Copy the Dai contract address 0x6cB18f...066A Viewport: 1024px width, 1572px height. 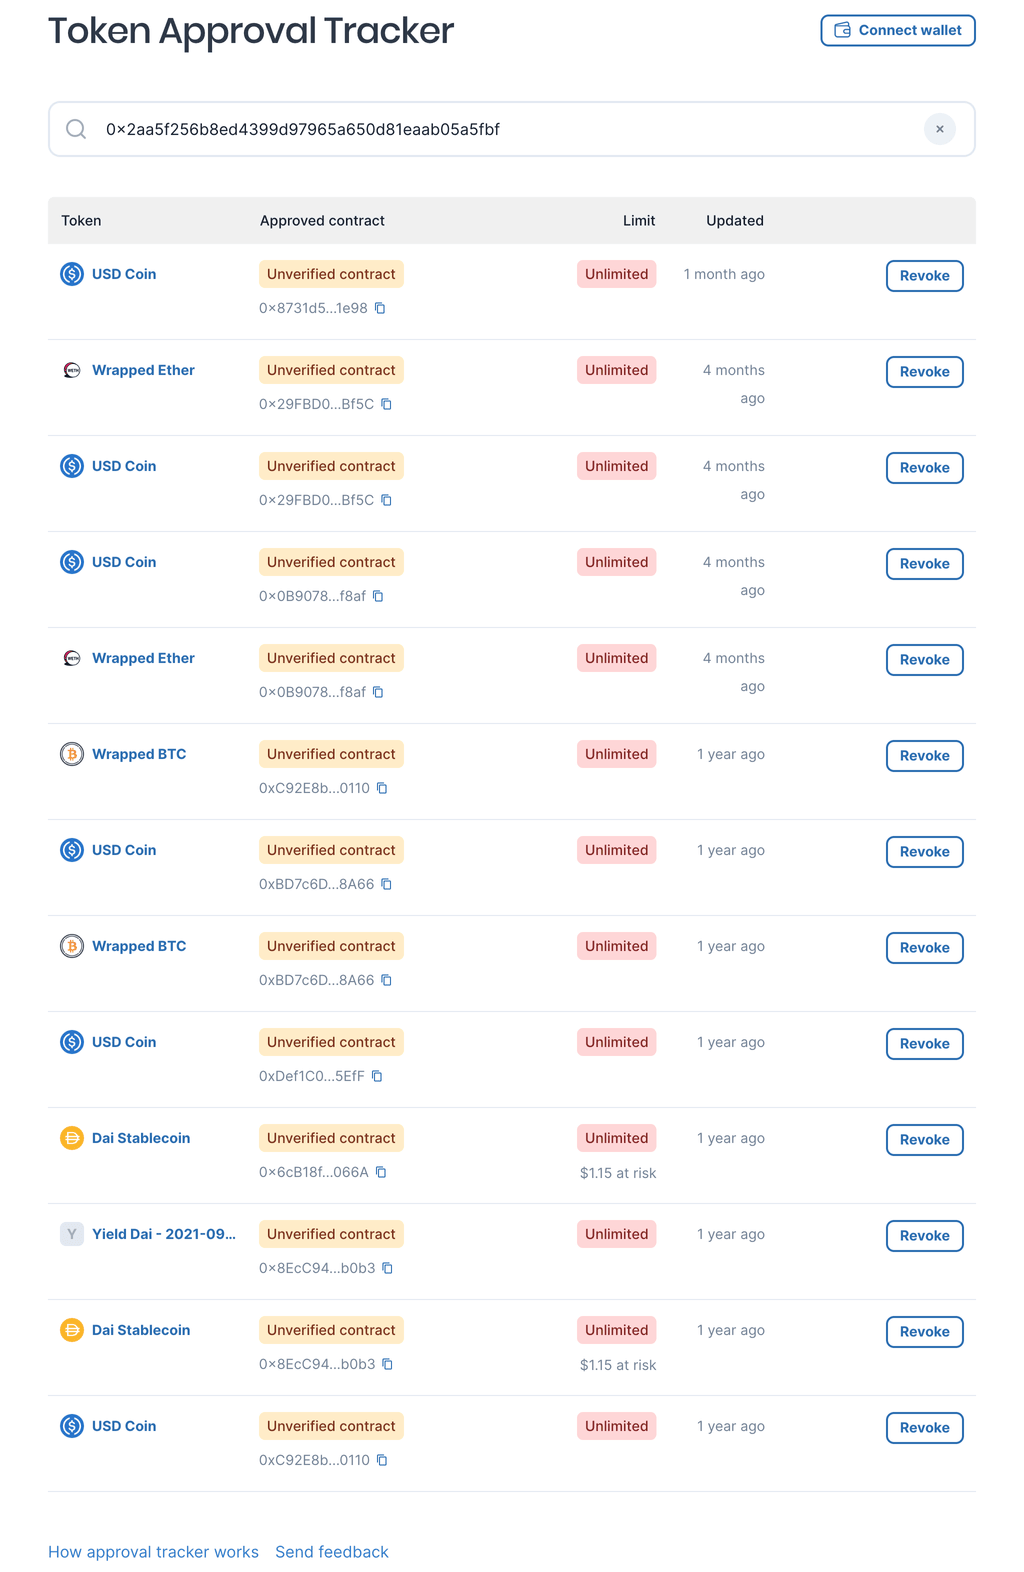(379, 1172)
